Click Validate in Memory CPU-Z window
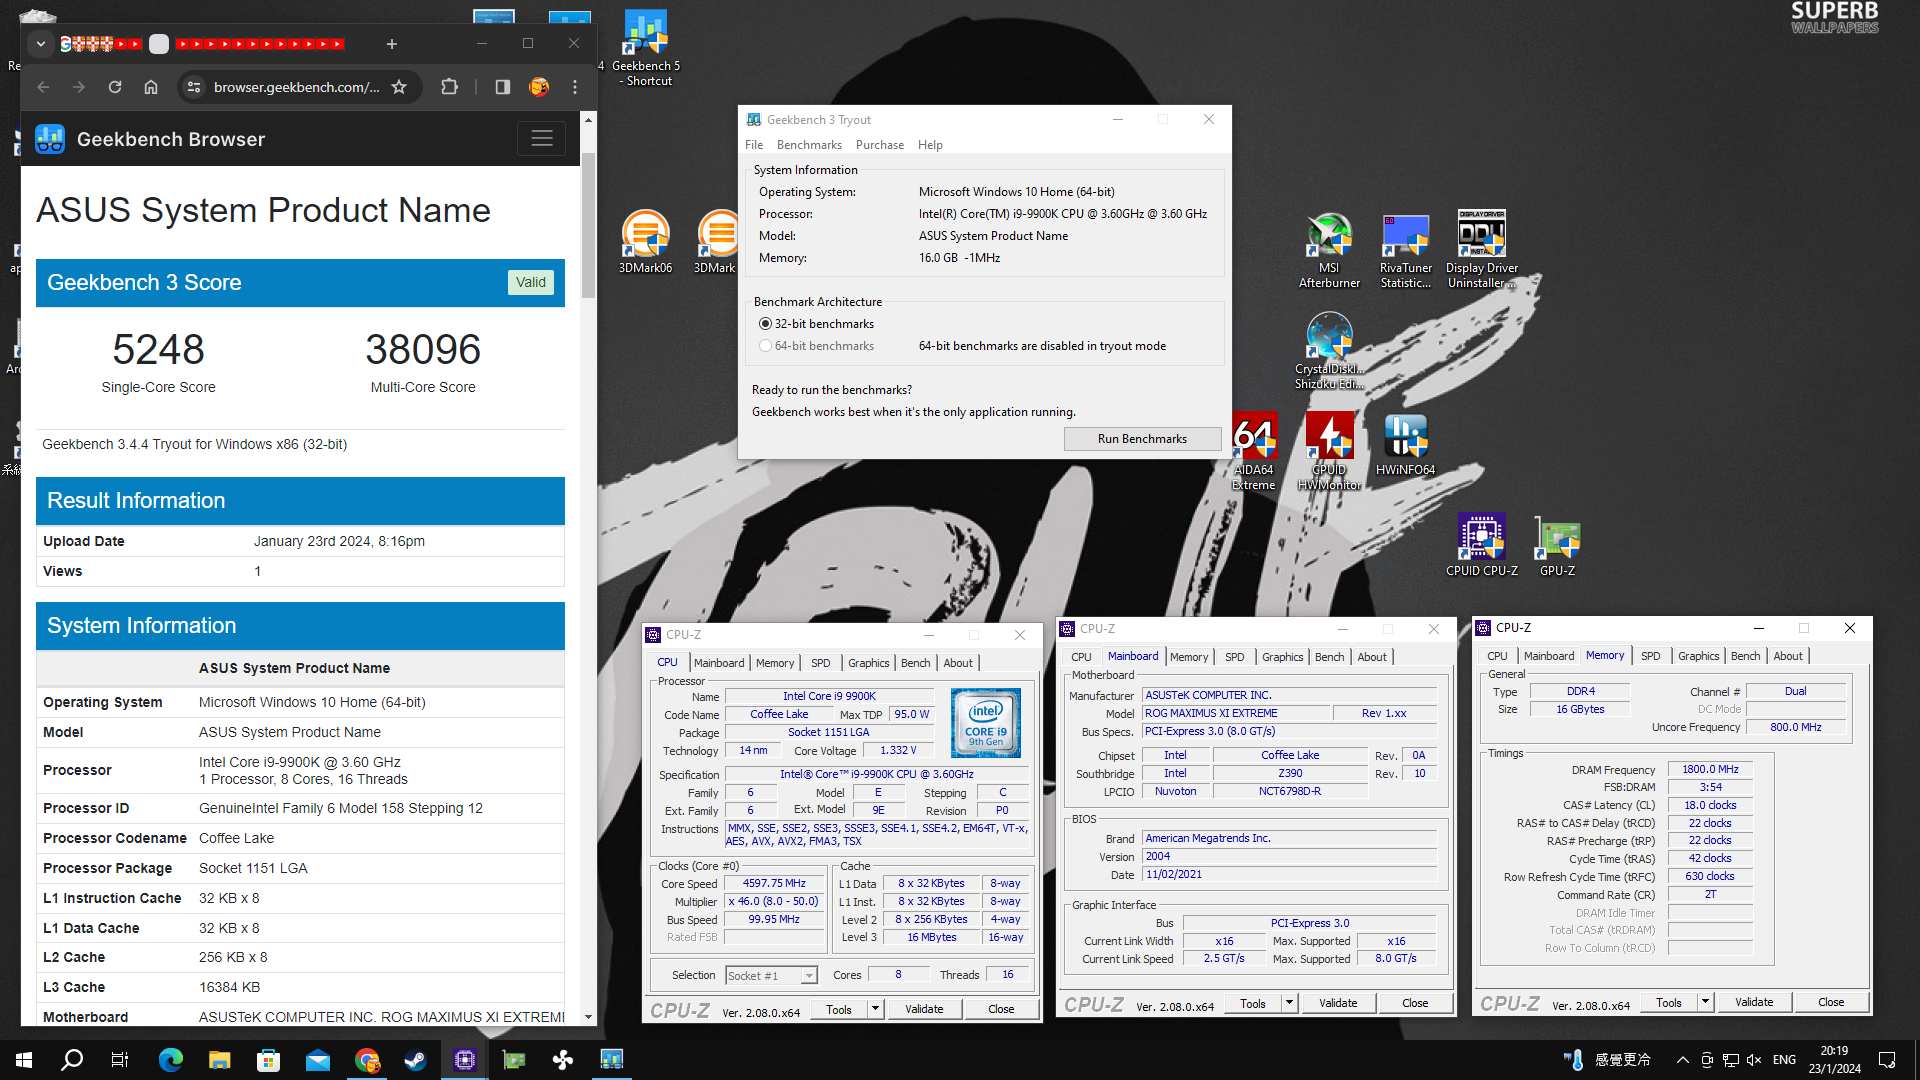Screen dimensions: 1920x1080 [x=1754, y=1002]
